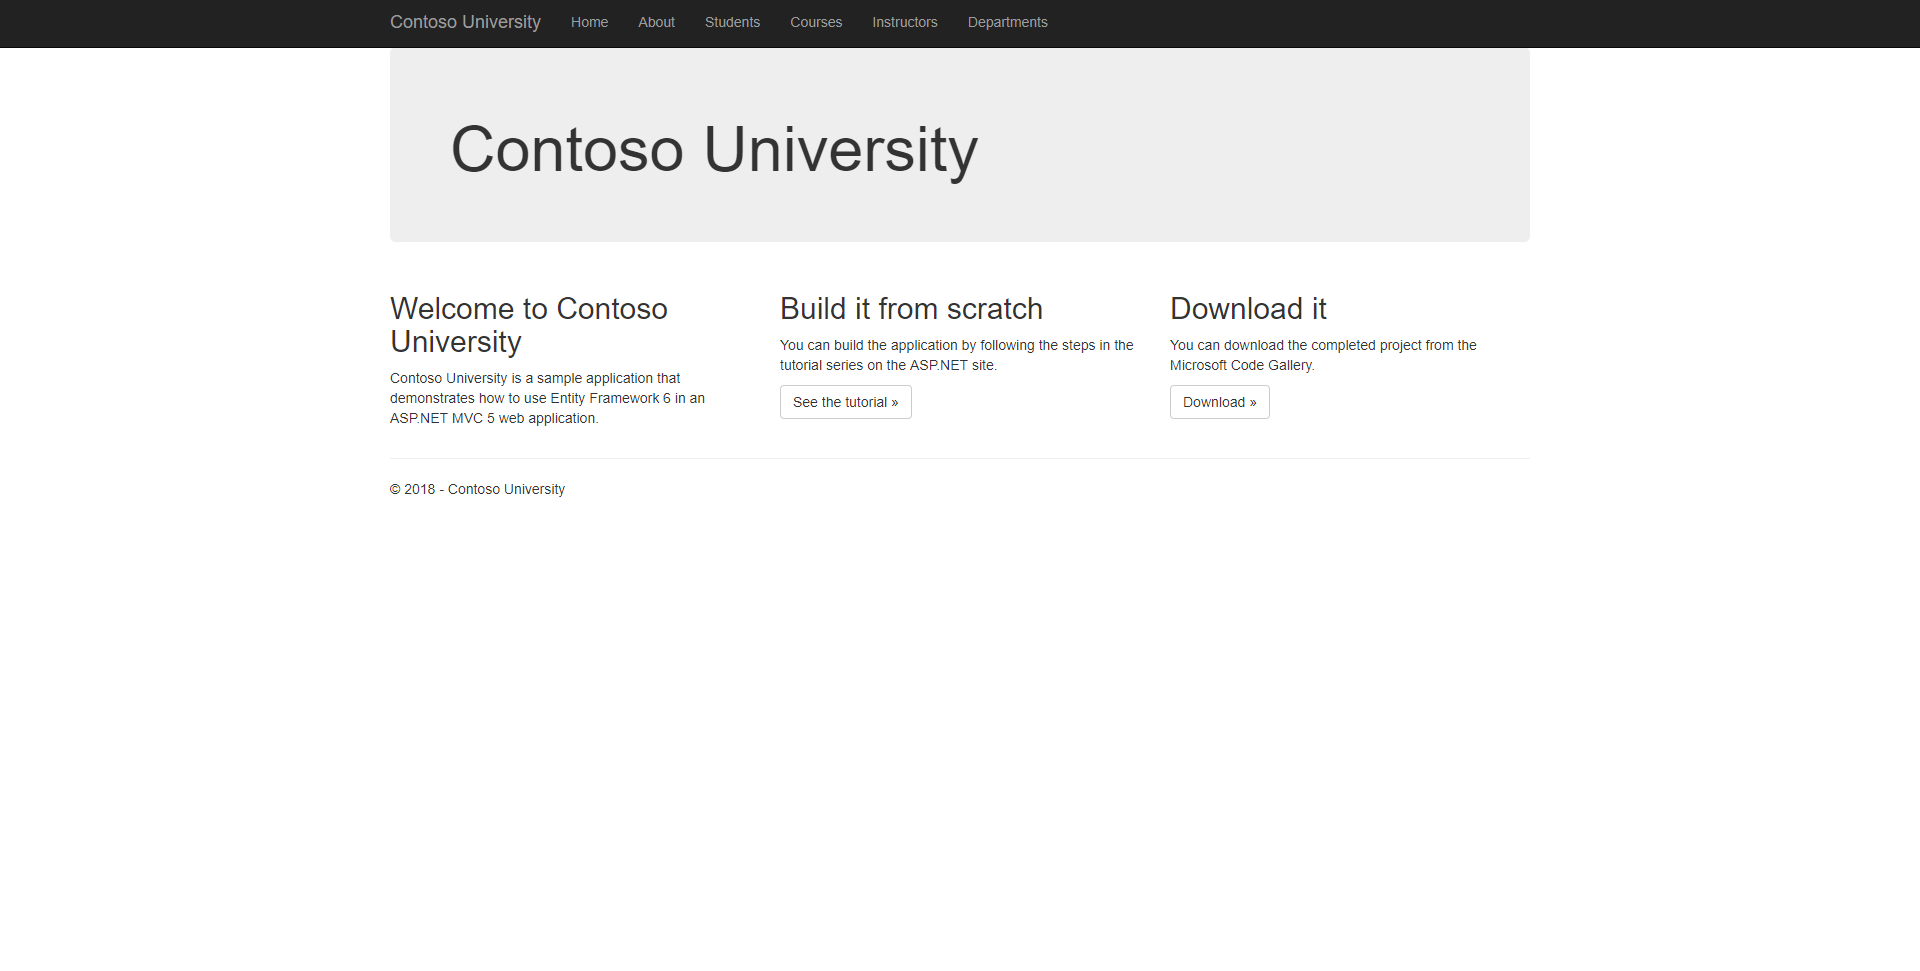Click empty dark navbar area right of Departments
This screenshot has height=971, width=1920.
pos(1400,22)
